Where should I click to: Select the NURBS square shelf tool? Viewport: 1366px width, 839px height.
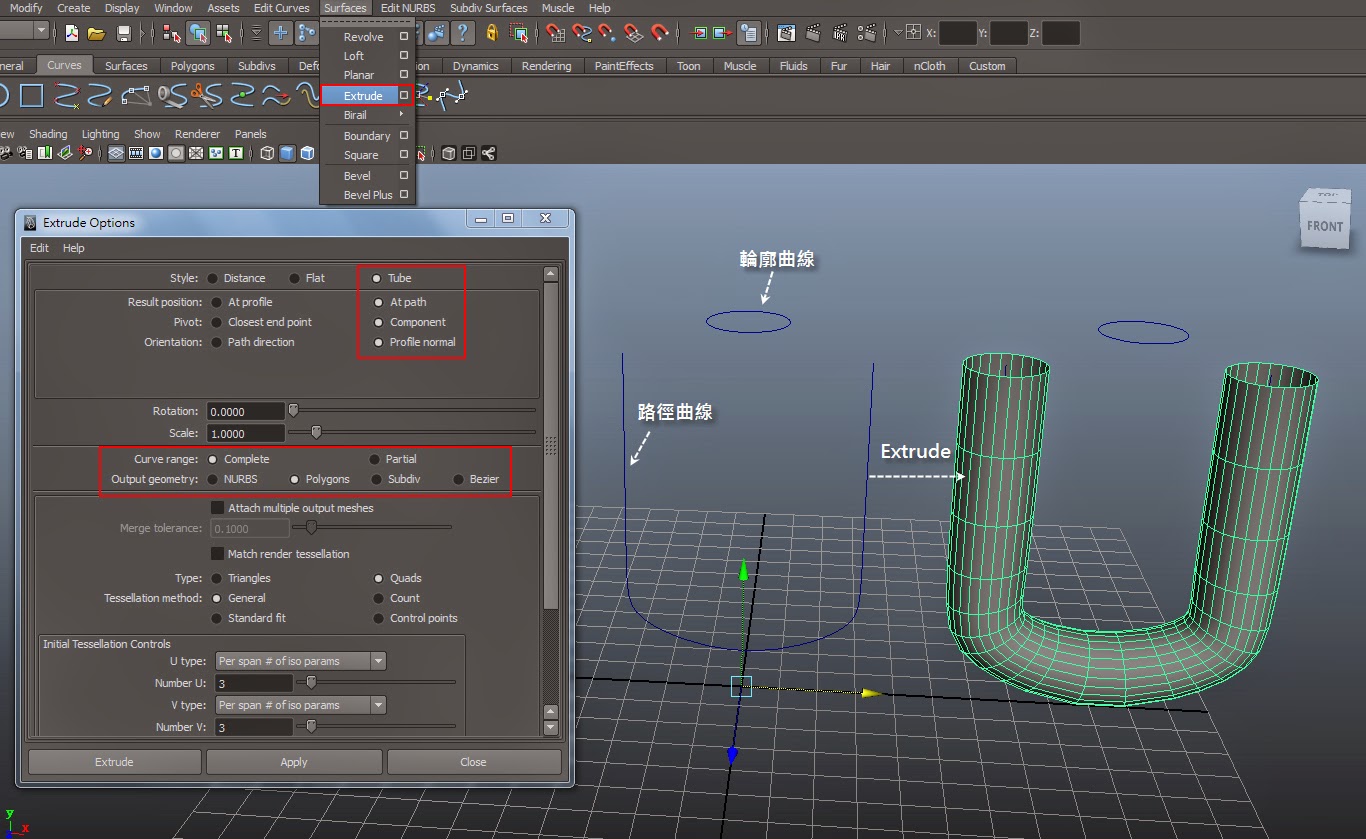pos(32,96)
